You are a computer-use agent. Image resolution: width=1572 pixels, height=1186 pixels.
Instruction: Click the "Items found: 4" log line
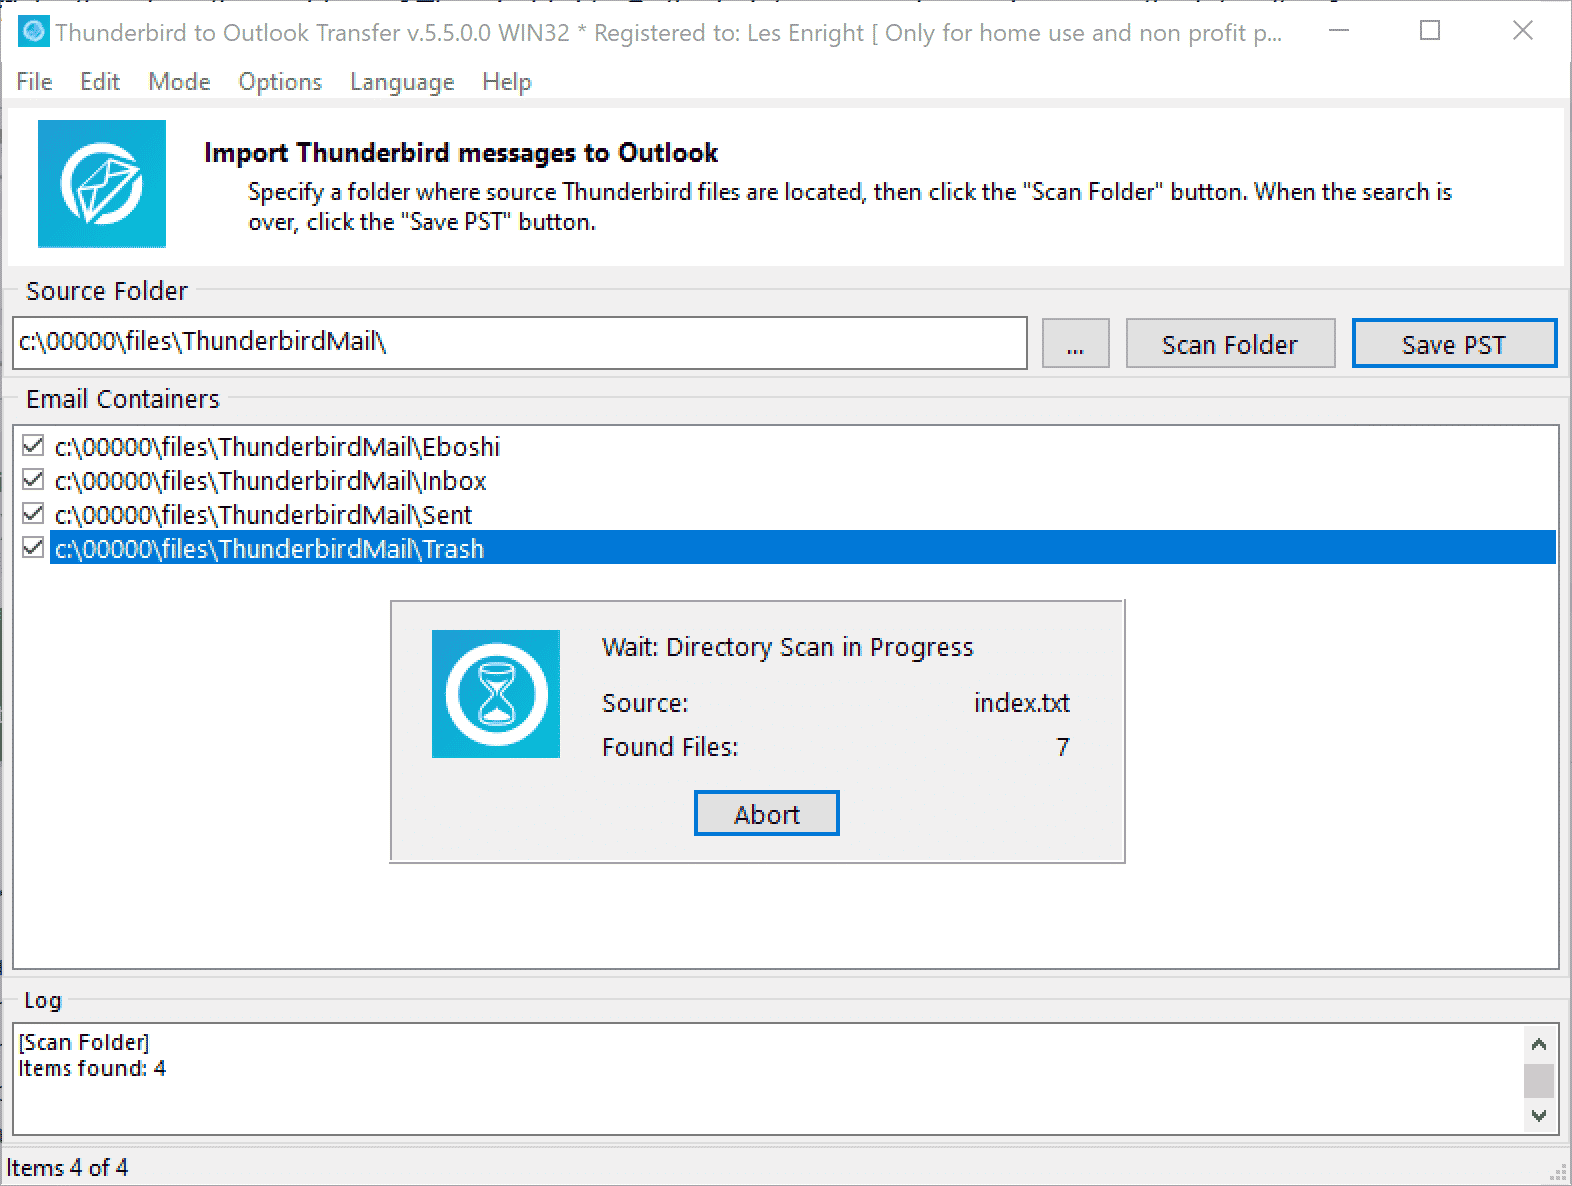(92, 1068)
